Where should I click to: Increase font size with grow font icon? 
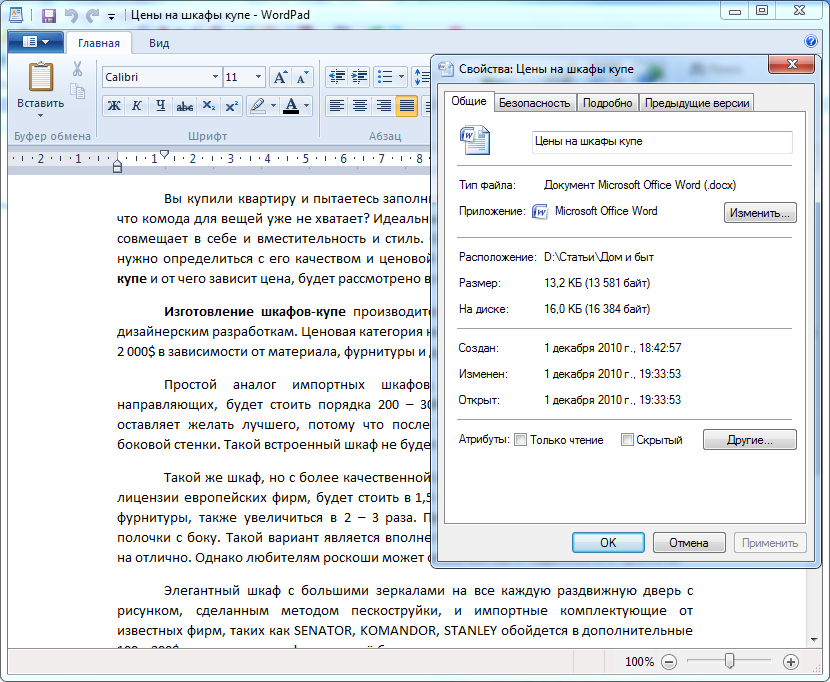point(280,77)
